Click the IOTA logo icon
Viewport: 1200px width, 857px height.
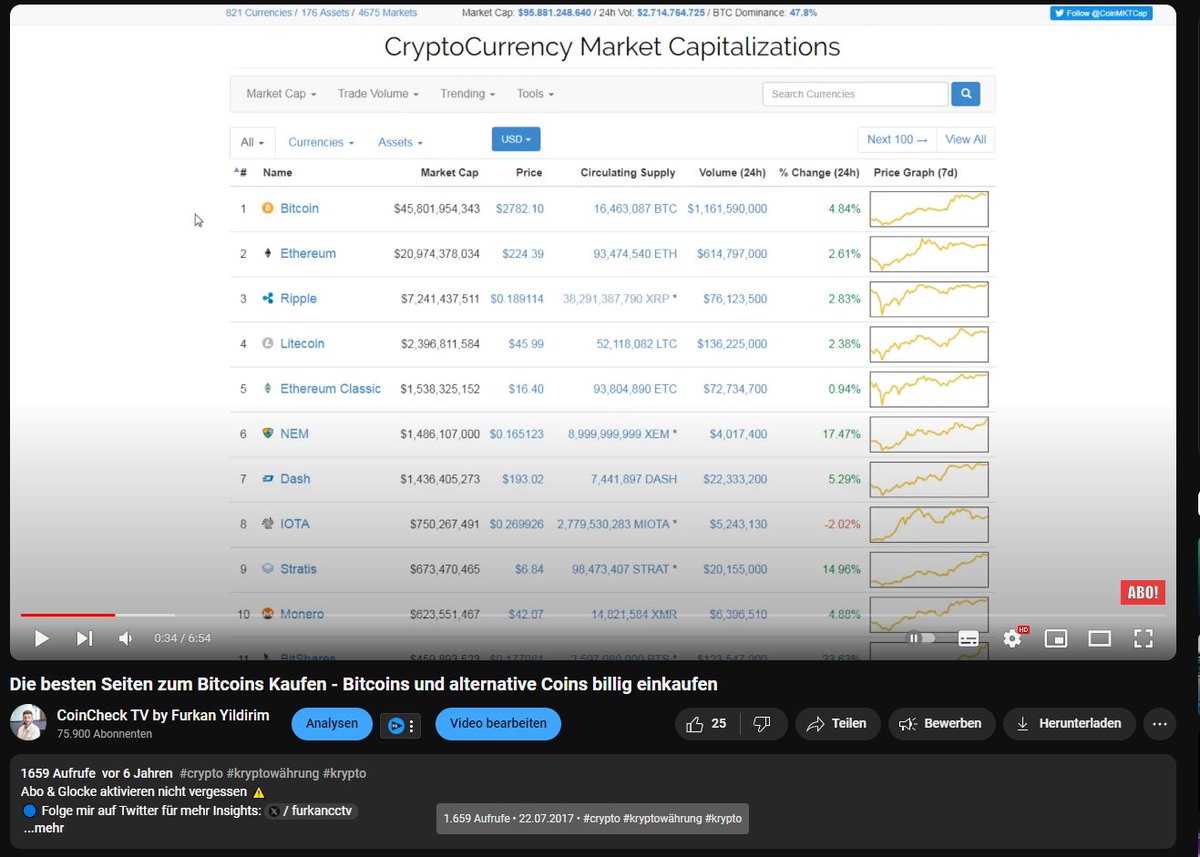click(x=267, y=523)
